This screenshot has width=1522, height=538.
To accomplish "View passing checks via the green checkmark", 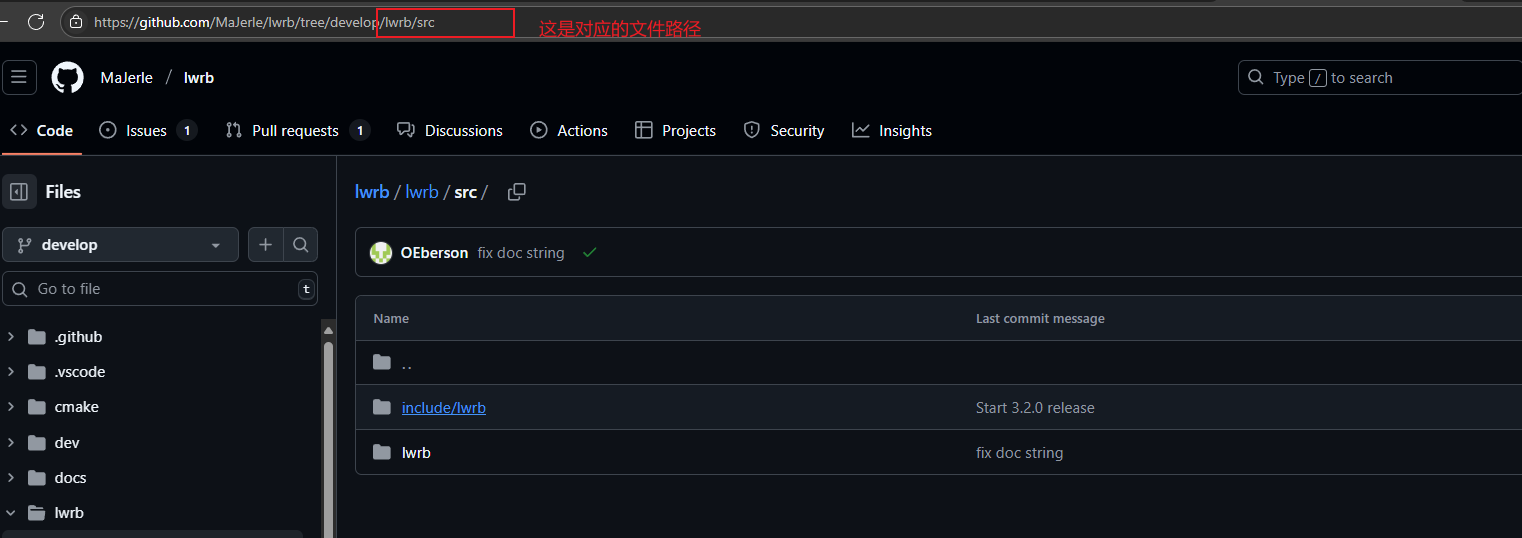I will tap(590, 253).
